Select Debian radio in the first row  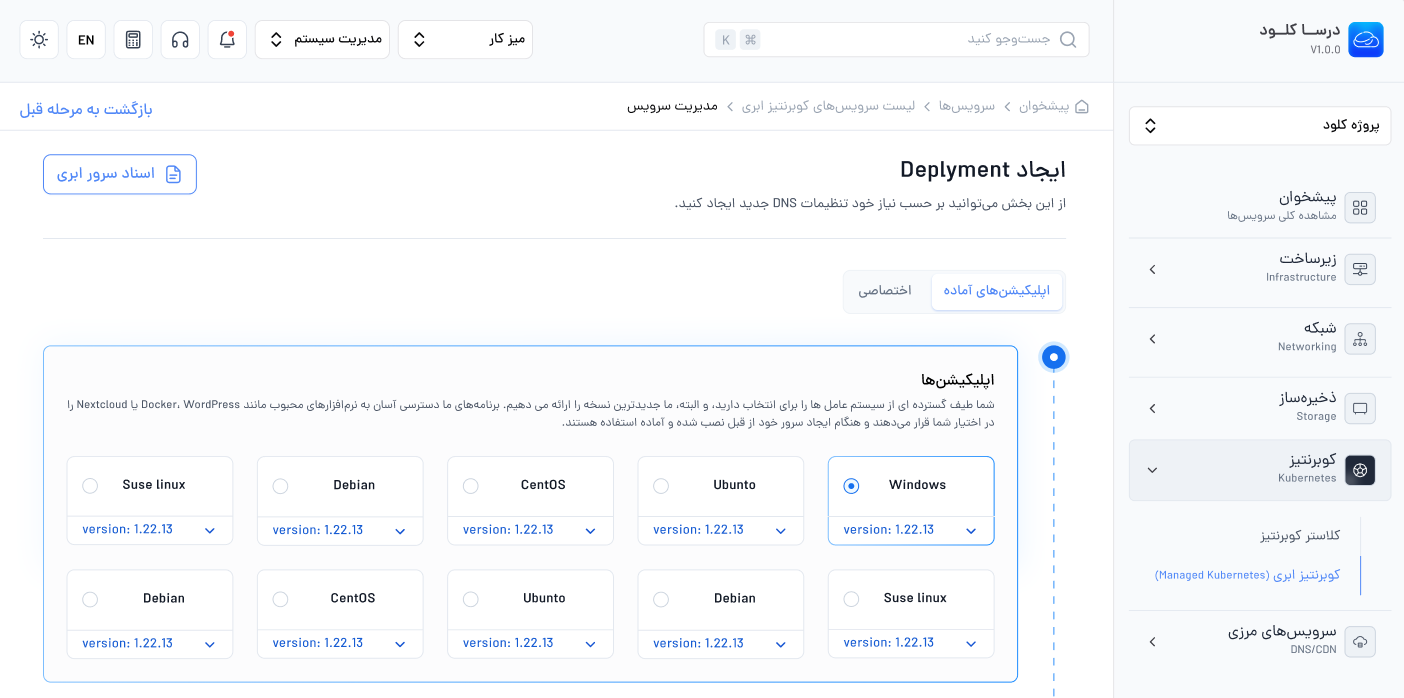[x=280, y=486]
